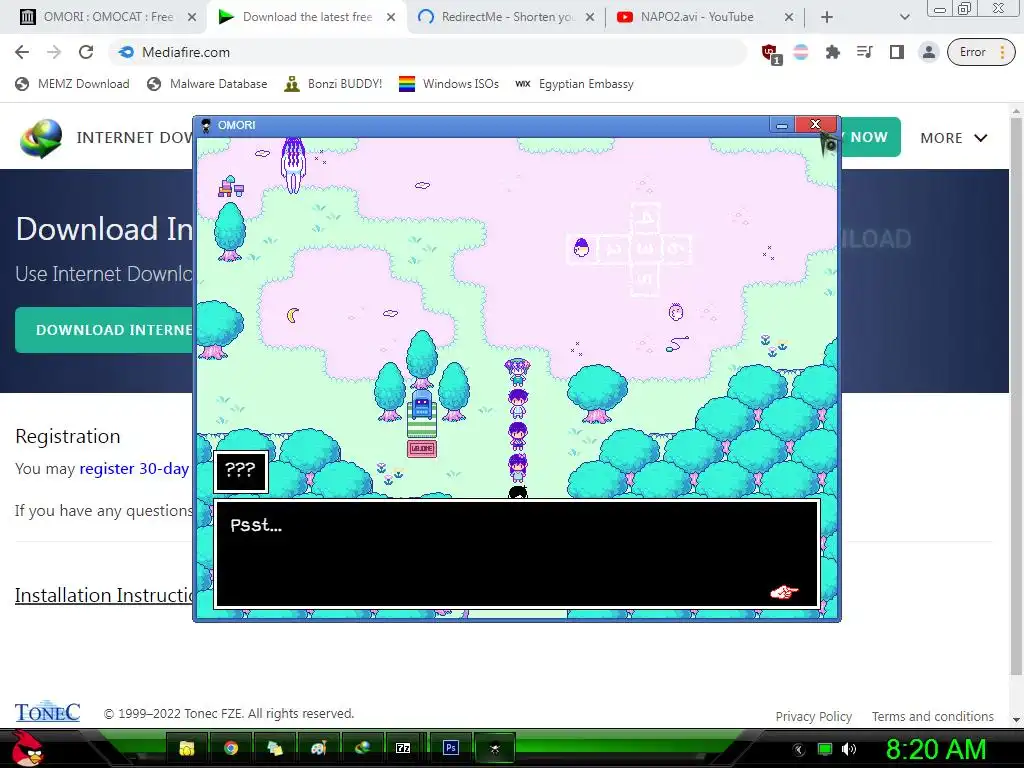The height and width of the screenshot is (768, 1024).
Task: Close the NAPO2.avi YouTube tab
Action: coord(789,17)
